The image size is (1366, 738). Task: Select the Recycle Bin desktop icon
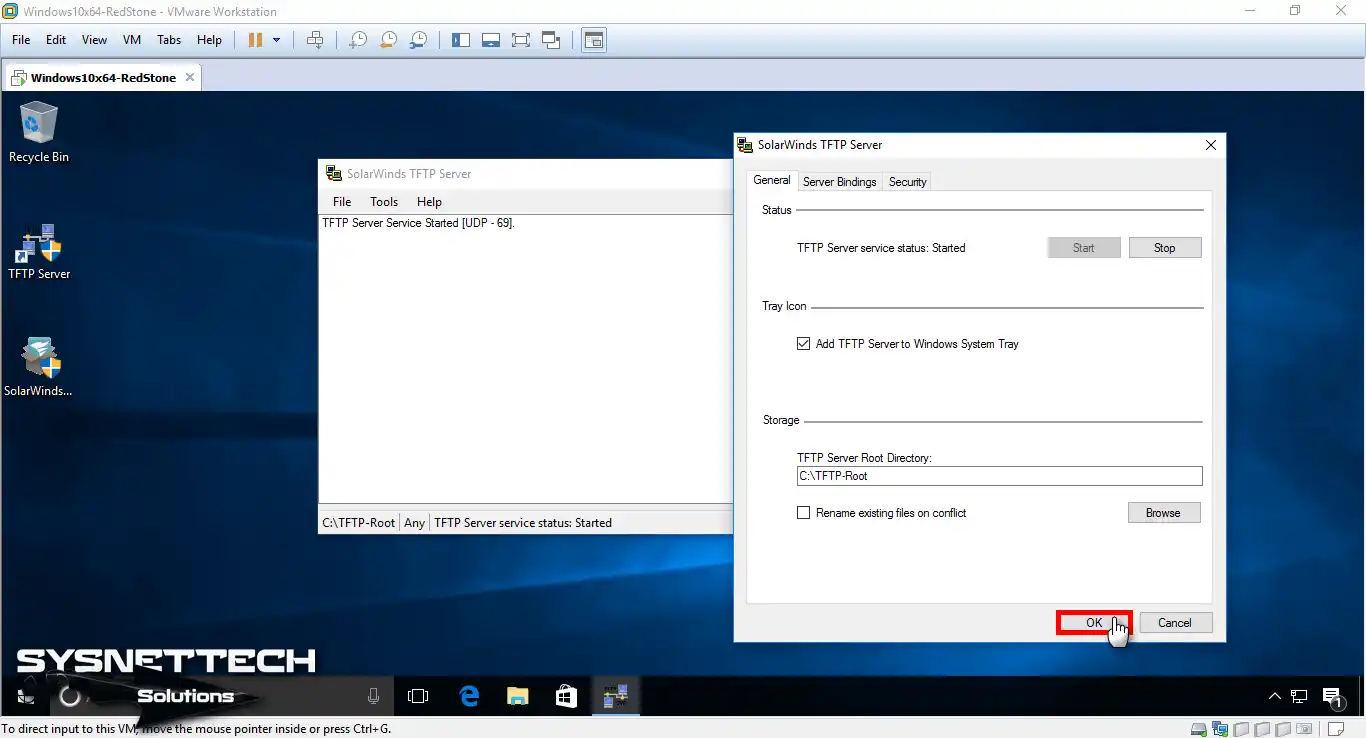39,132
